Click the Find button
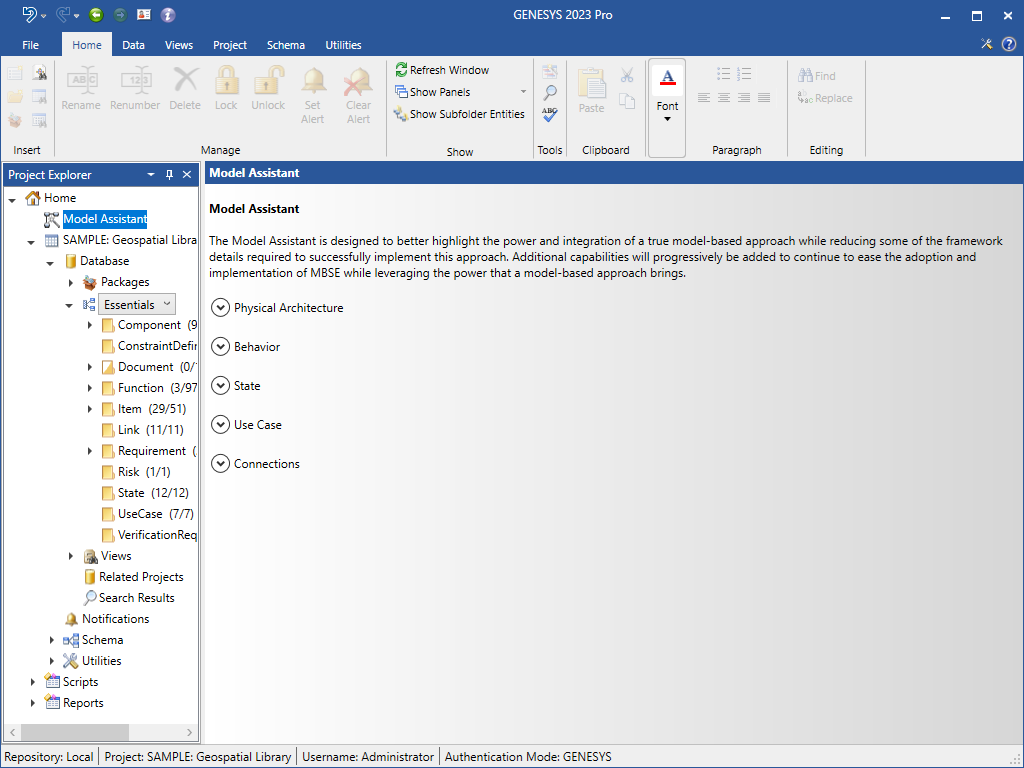Screen dimensions: 1024x768 tap(816, 76)
